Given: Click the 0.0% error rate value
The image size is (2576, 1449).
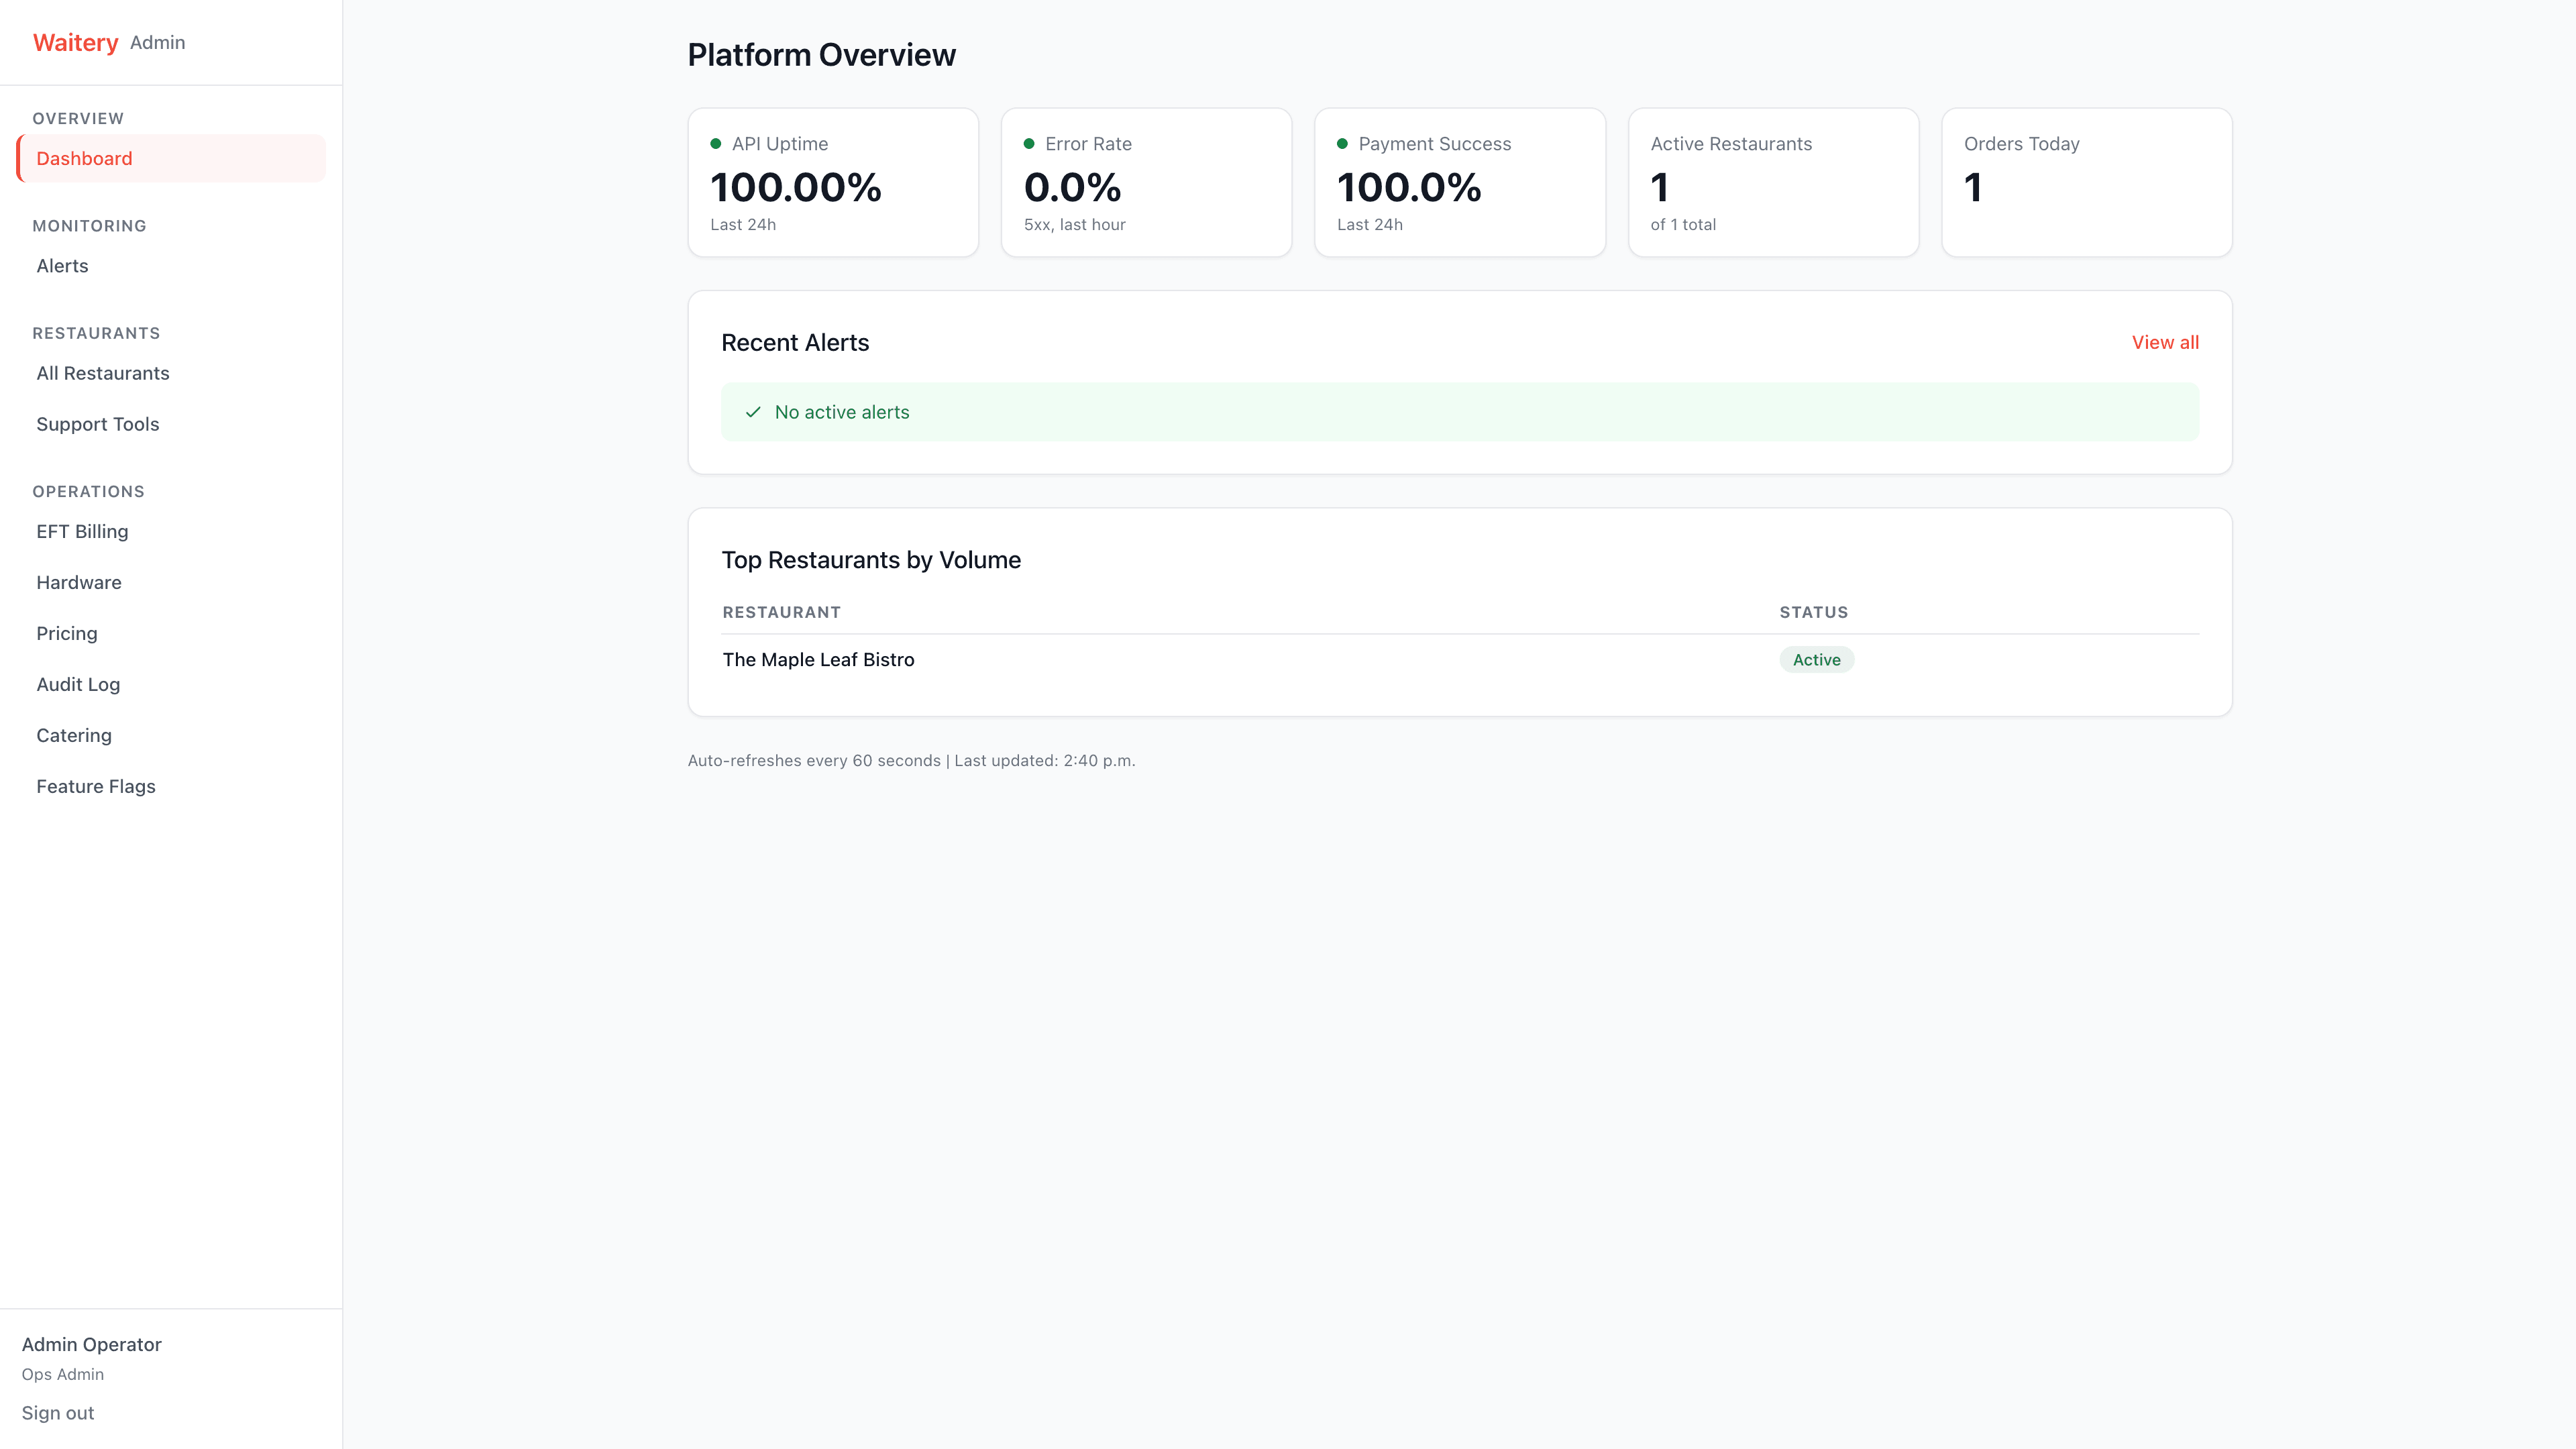Looking at the screenshot, I should (1072, 187).
